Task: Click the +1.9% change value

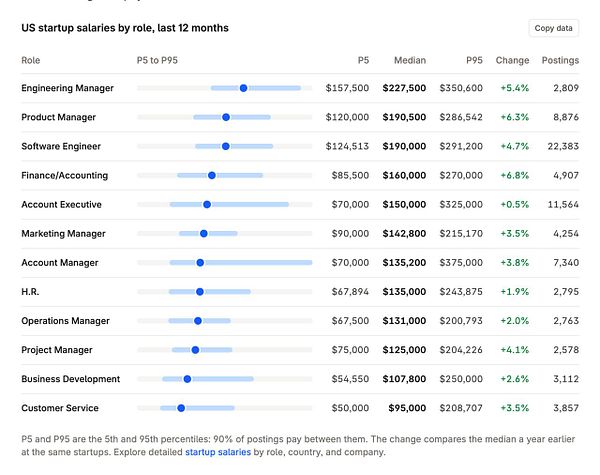Action: [x=515, y=292]
